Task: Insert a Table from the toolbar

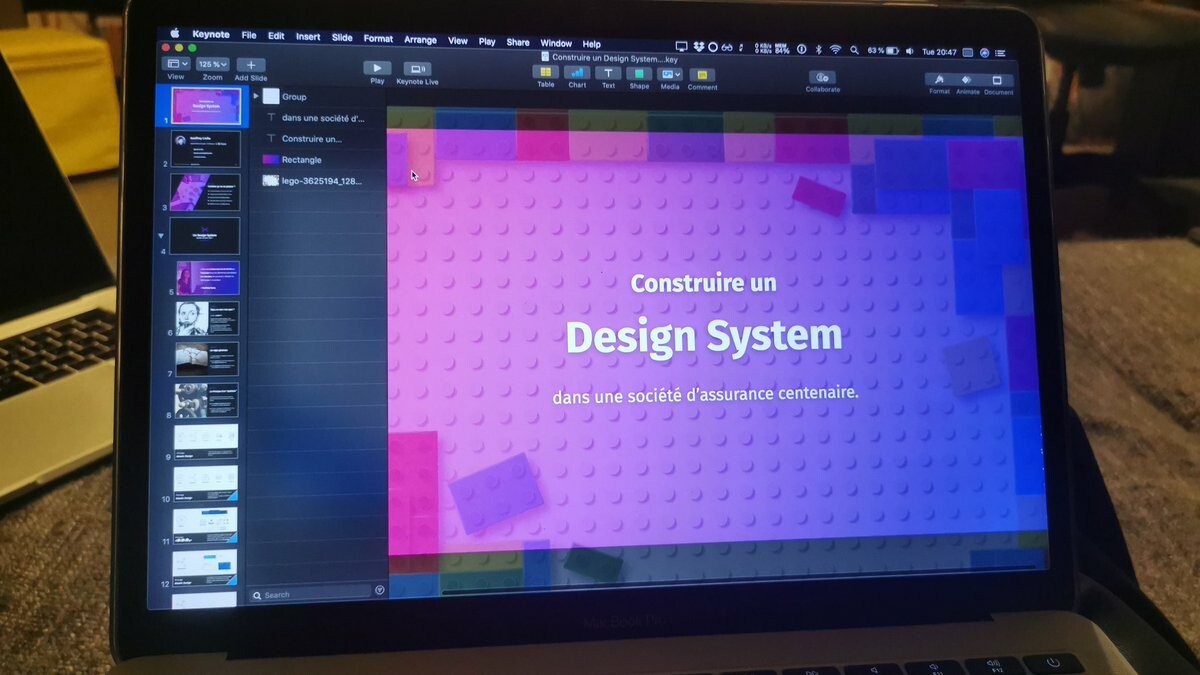Action: click(x=545, y=72)
